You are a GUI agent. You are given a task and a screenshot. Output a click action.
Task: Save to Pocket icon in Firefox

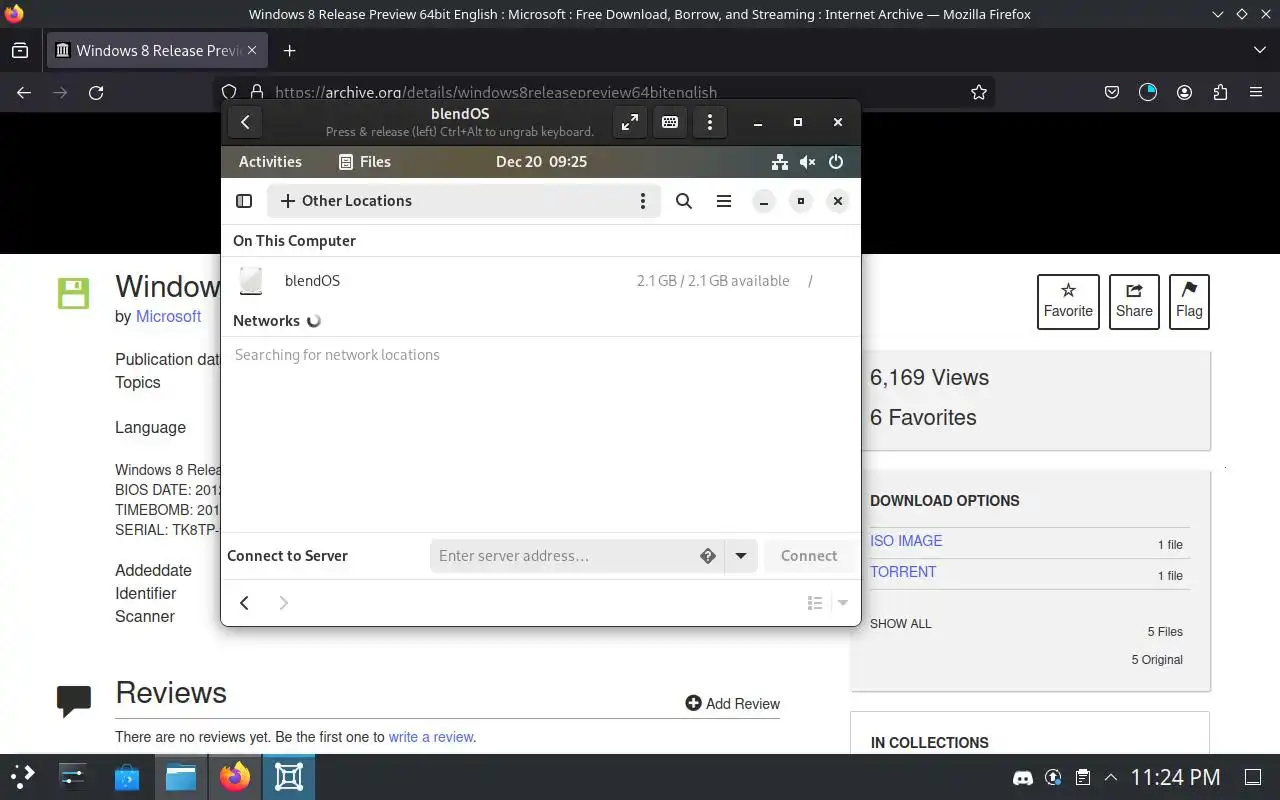[1112, 92]
